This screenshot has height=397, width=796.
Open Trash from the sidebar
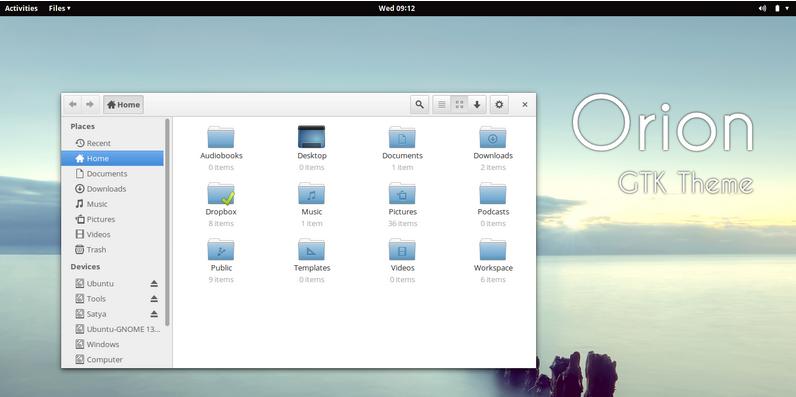[112, 250]
